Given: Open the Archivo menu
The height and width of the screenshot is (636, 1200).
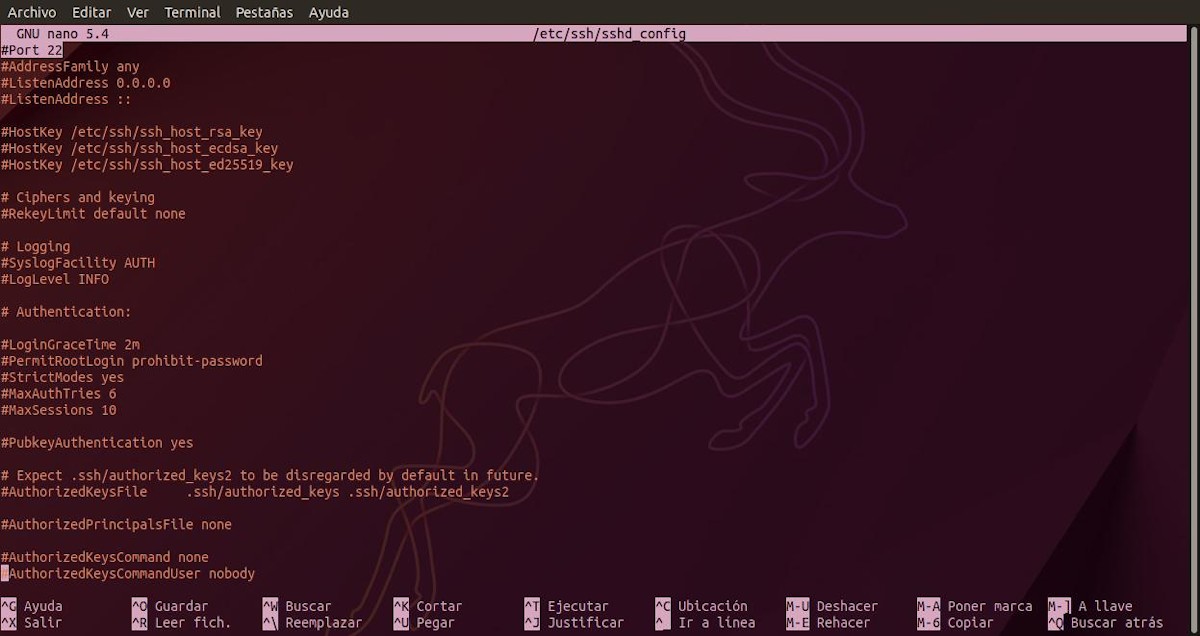Looking at the screenshot, I should coord(31,12).
